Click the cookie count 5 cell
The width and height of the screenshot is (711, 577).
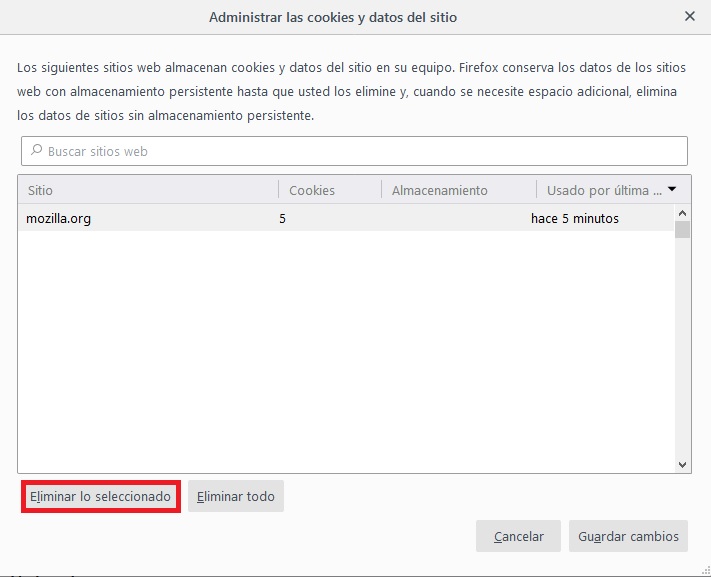click(x=282, y=219)
